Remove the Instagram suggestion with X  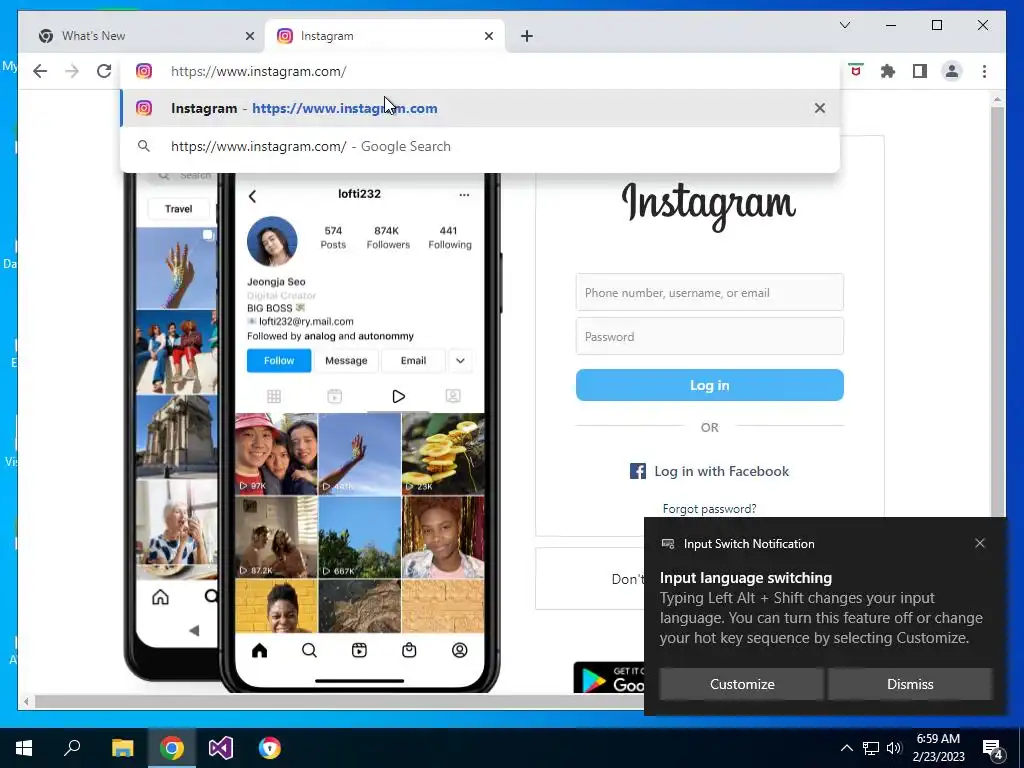[820, 108]
